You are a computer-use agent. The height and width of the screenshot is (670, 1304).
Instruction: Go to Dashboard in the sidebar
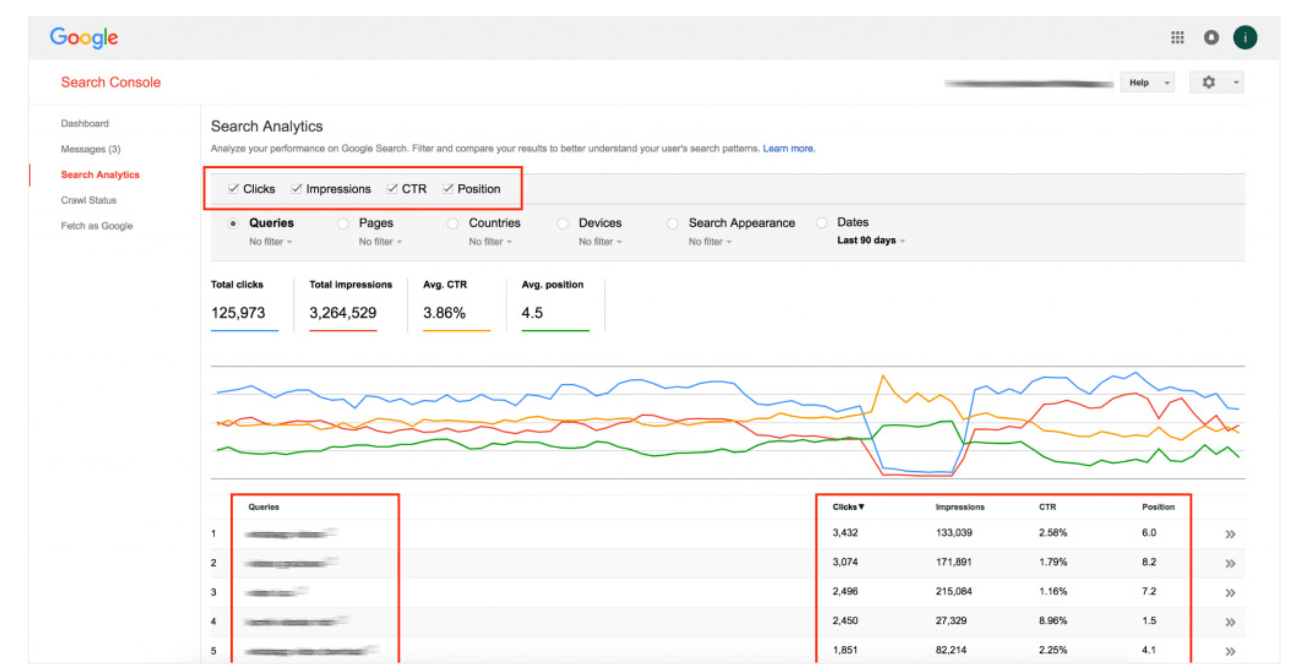[85, 124]
